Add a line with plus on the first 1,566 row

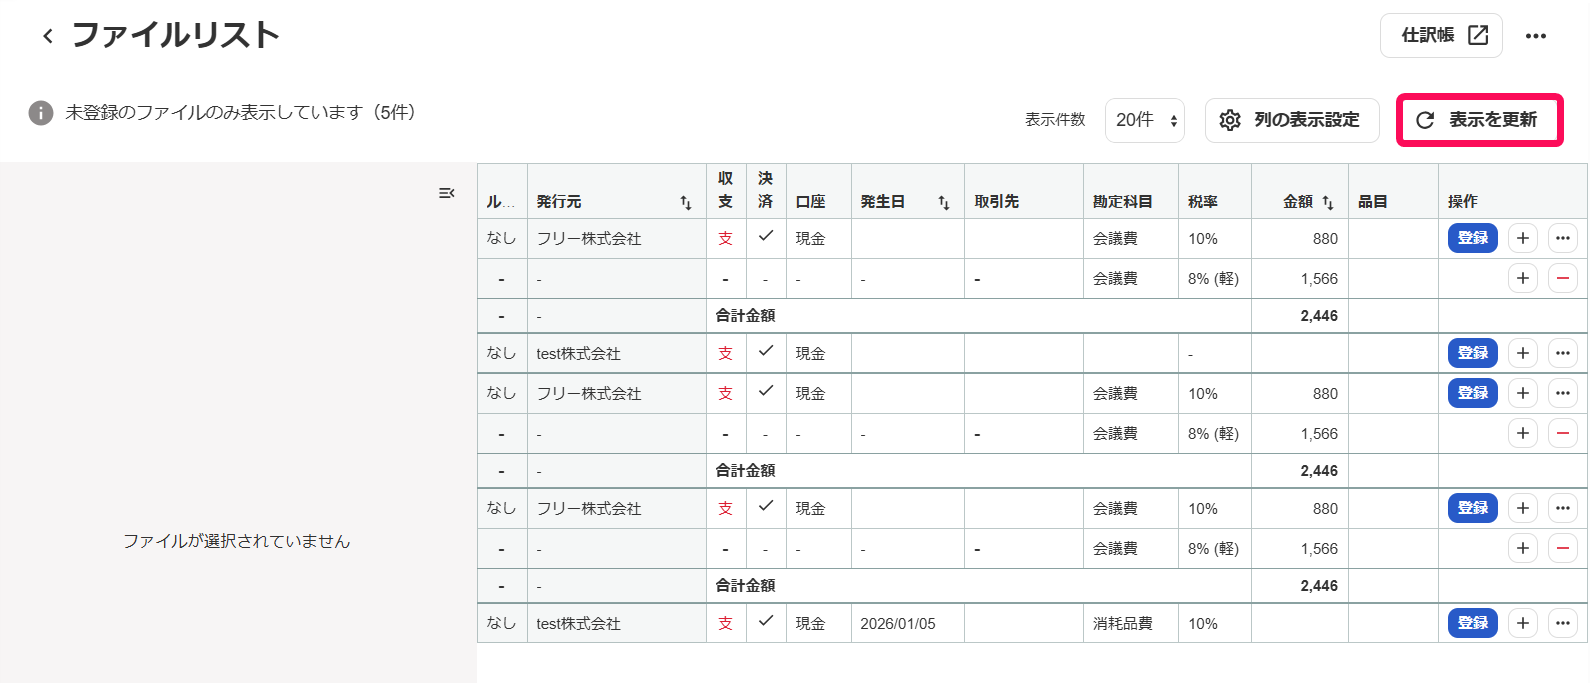point(1522,278)
